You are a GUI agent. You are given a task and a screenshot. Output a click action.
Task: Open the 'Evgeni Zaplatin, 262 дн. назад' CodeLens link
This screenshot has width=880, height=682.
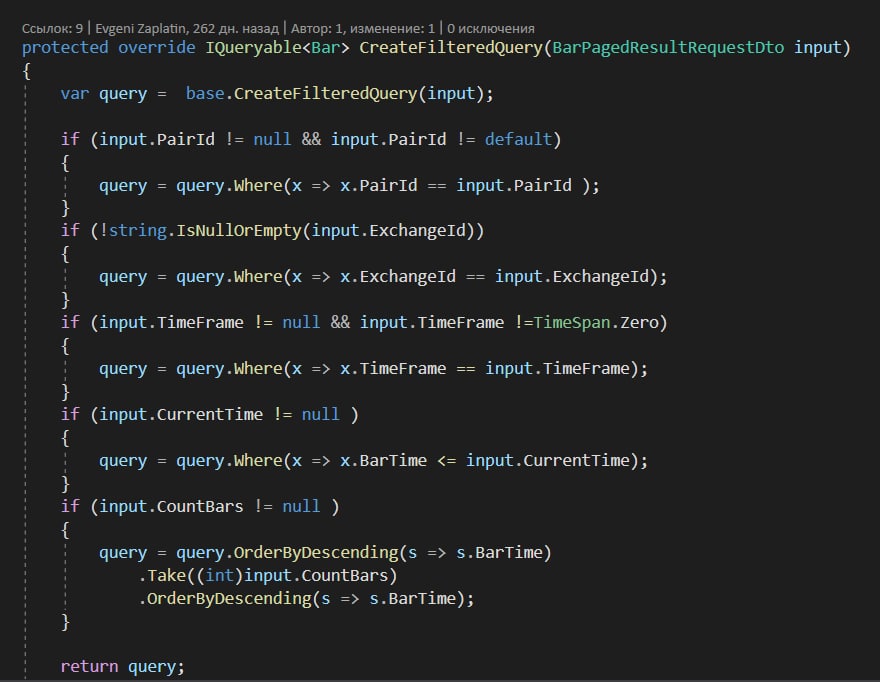pyautogui.click(x=187, y=28)
